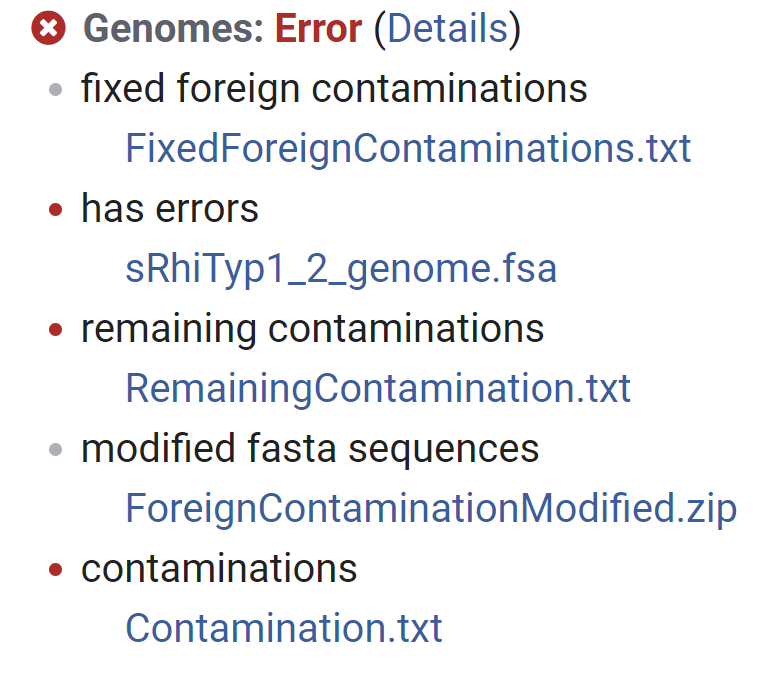Download sRhiTyp1_2_genome.fsa file
This screenshot has width=783, height=673.
[341, 269]
